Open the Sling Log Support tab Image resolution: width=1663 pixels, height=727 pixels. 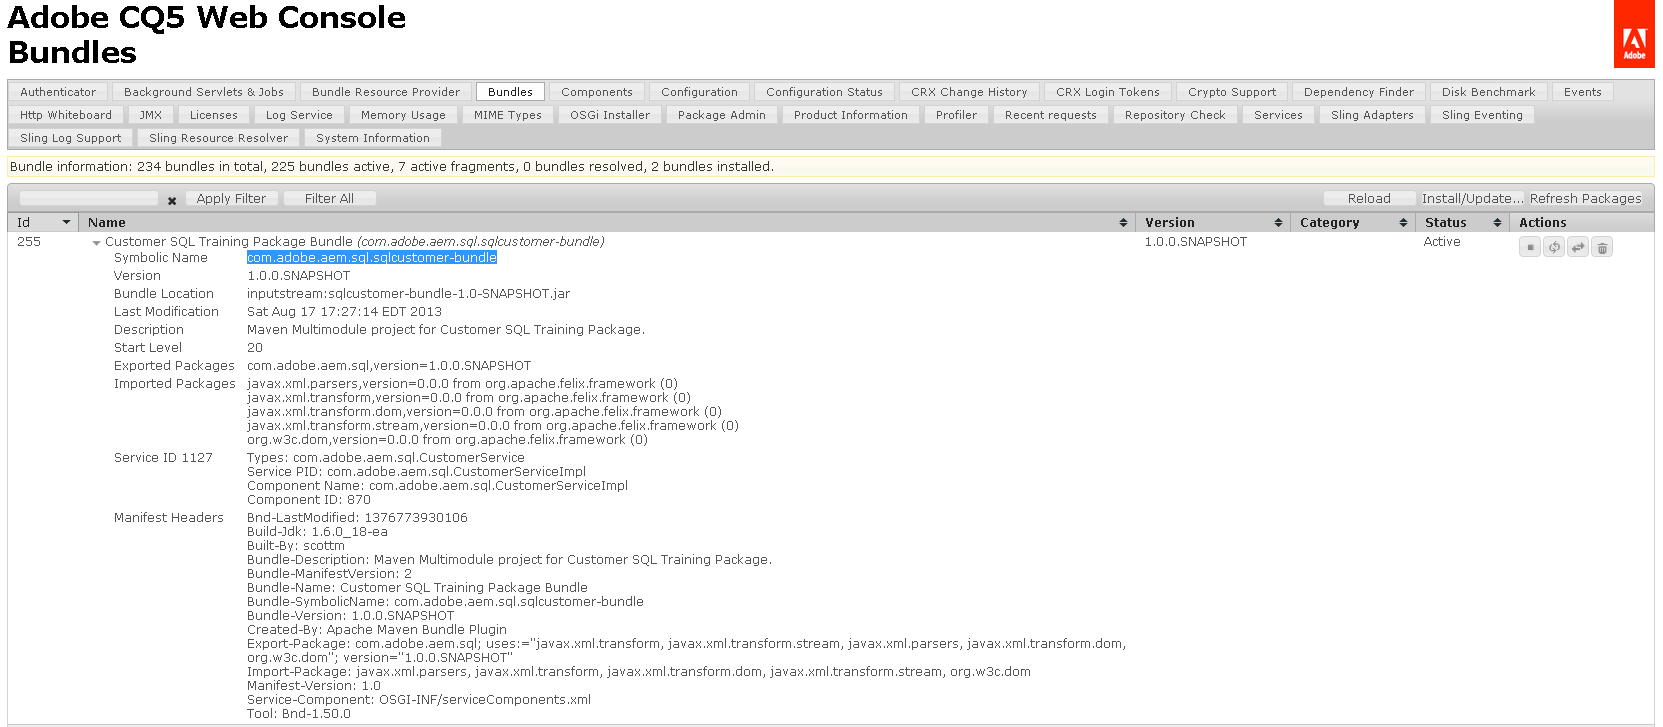point(70,138)
